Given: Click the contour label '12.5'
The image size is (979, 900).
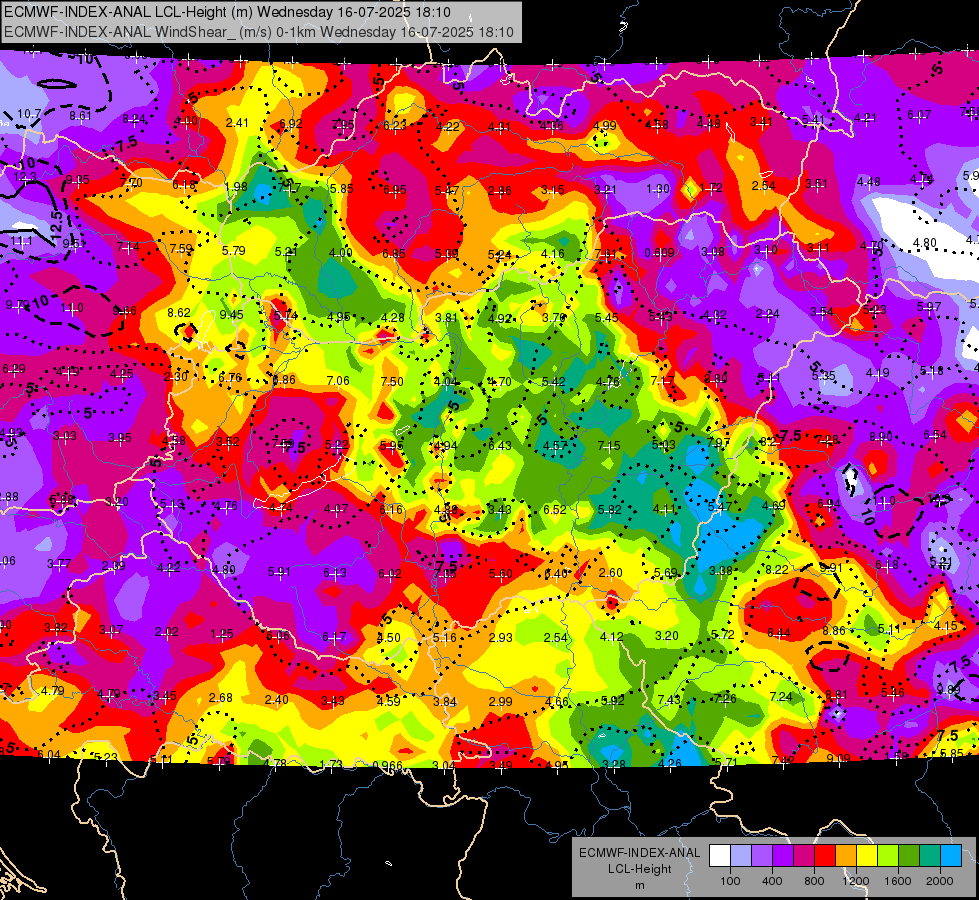Looking at the screenshot, I should point(56,224).
